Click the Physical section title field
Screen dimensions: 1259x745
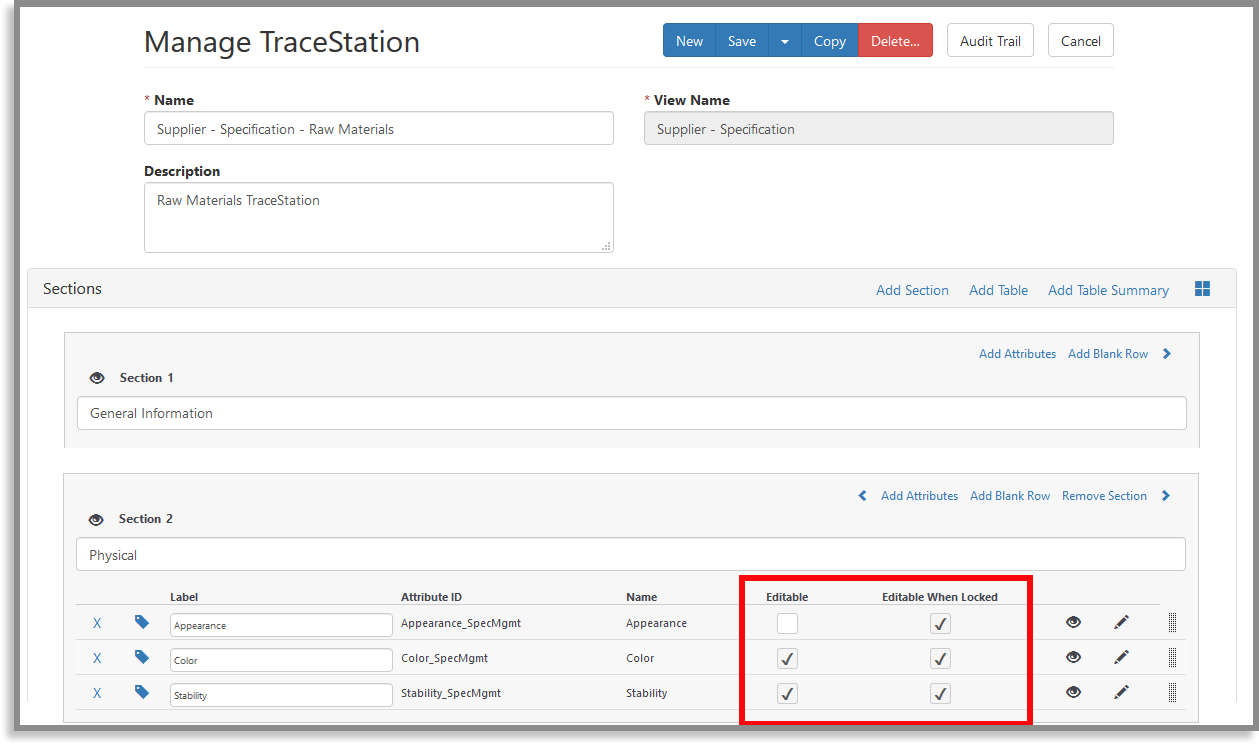click(631, 555)
